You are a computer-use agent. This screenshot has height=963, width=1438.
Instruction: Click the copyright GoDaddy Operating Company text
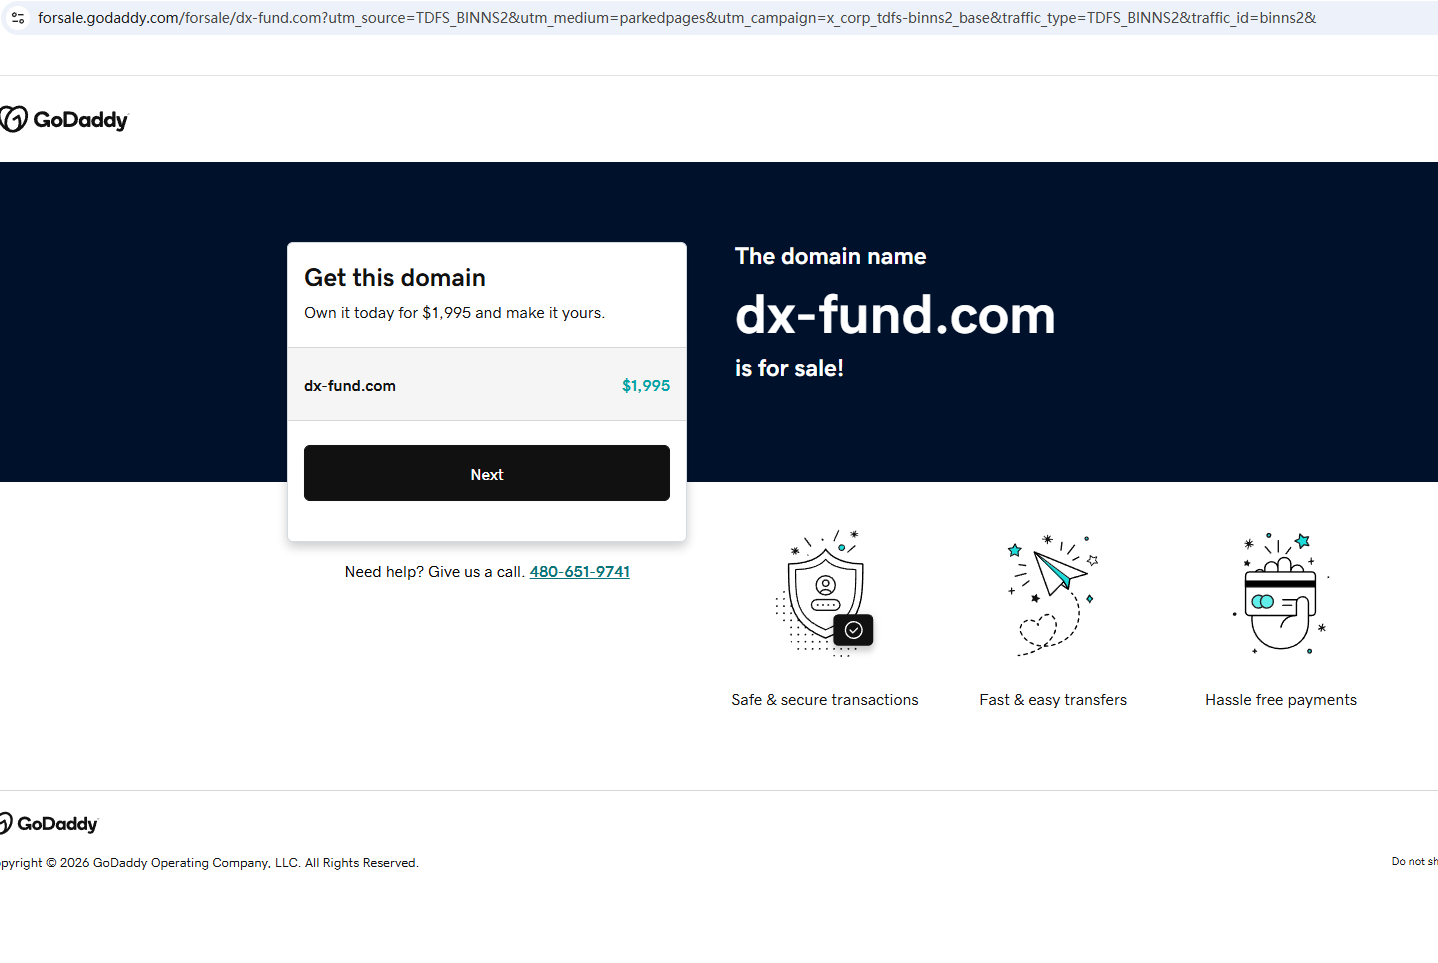(x=209, y=863)
